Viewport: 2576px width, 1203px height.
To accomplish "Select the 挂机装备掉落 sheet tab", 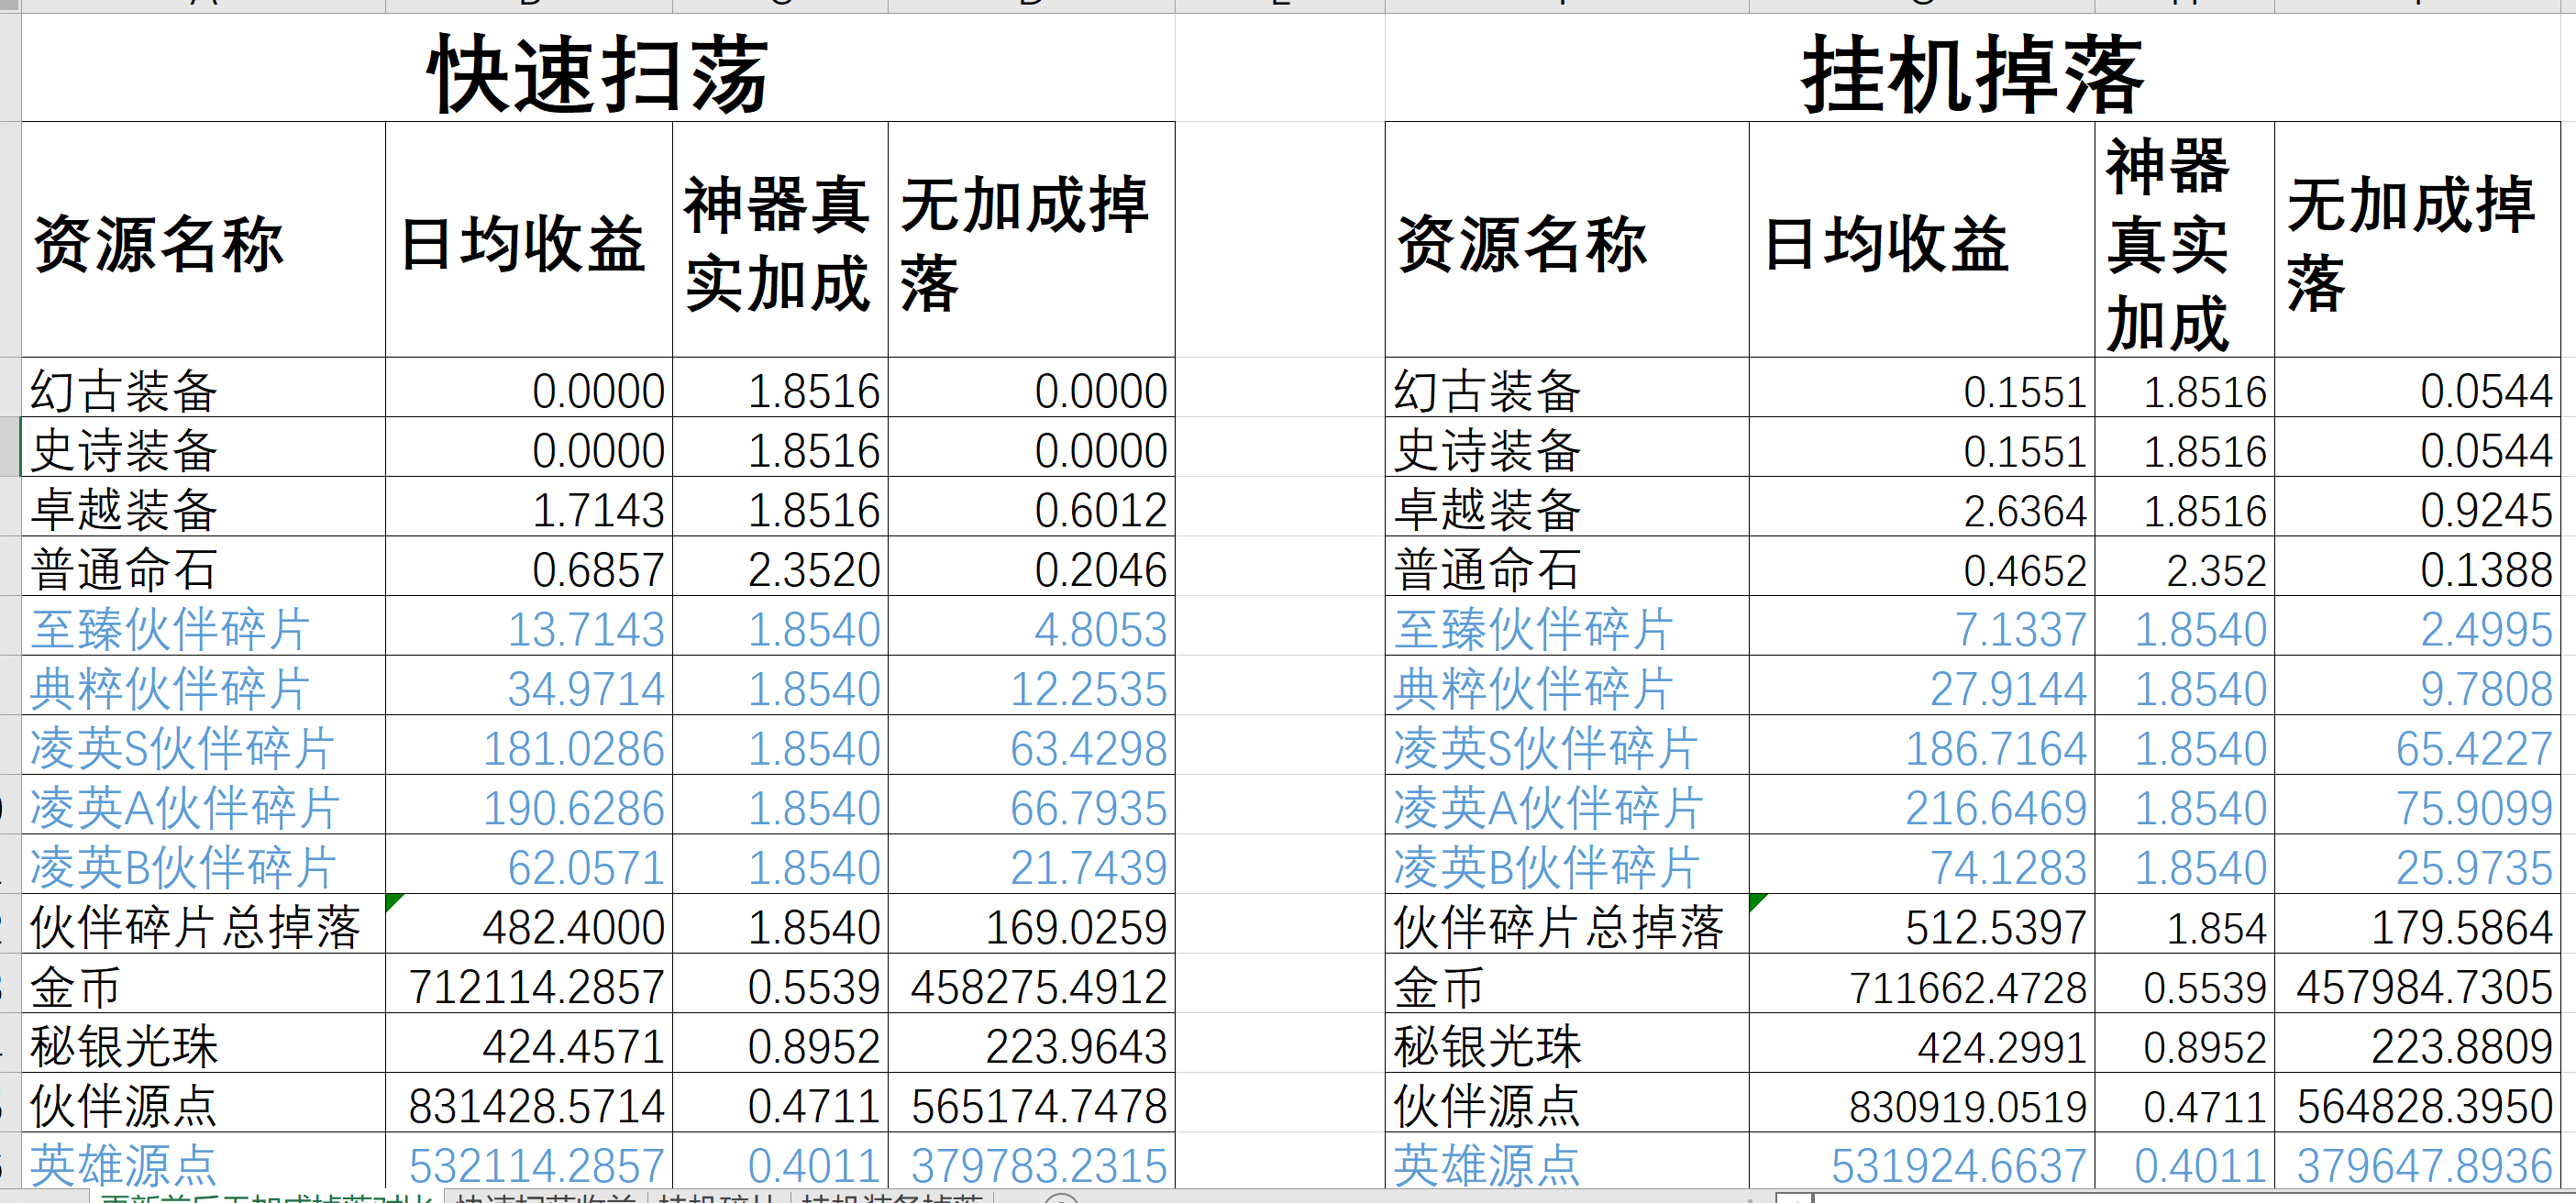I will pyautogui.click(x=892, y=1197).
